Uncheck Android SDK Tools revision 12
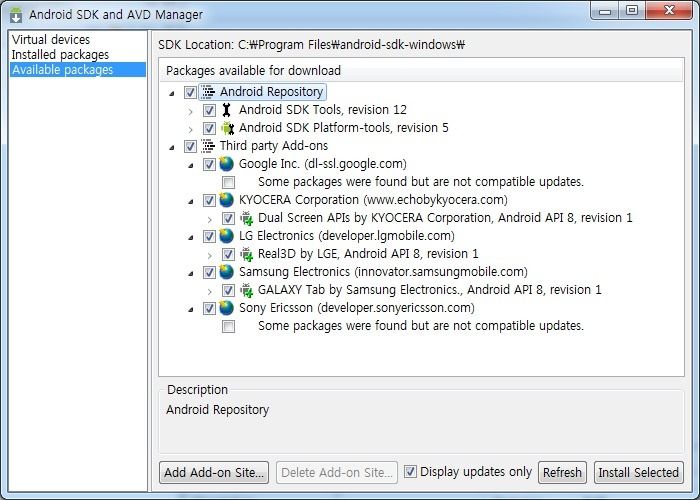The width and height of the screenshot is (700, 500). (209, 110)
